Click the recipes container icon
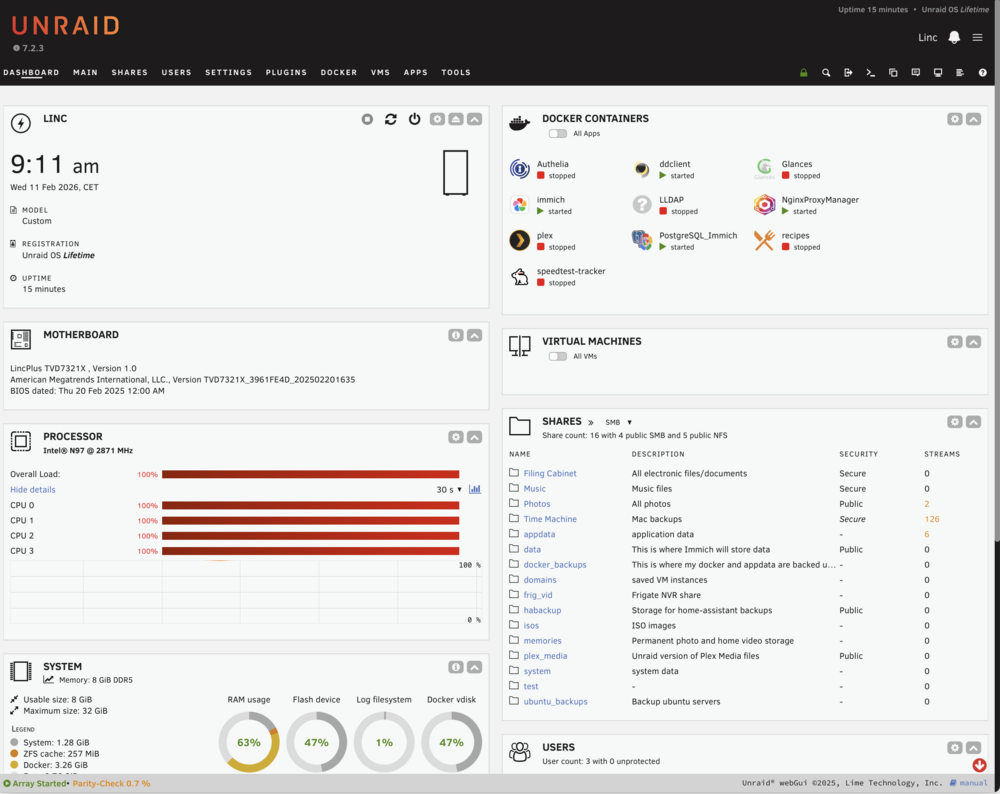1000x794 pixels. point(765,240)
